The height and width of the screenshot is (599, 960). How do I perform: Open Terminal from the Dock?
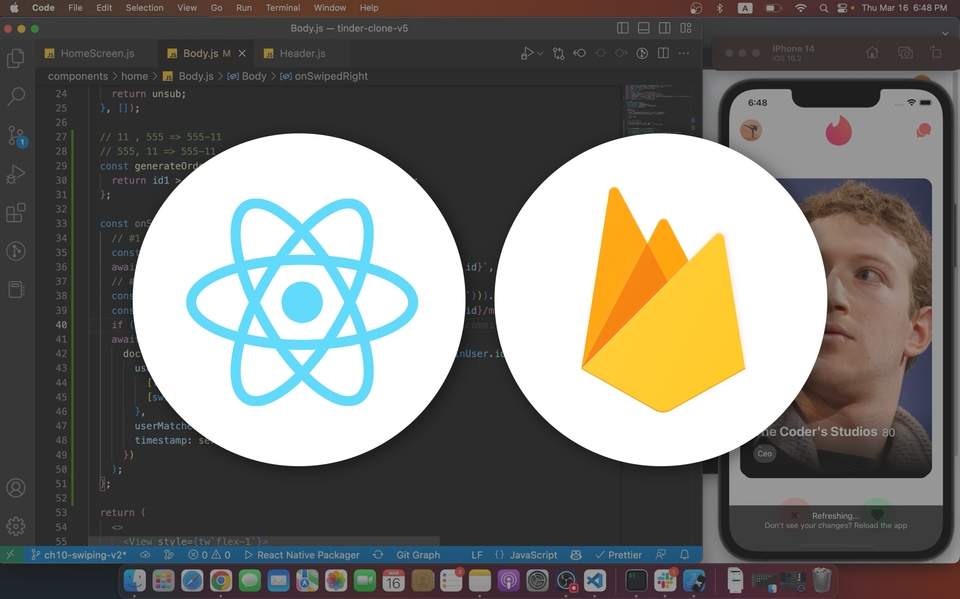[636, 580]
